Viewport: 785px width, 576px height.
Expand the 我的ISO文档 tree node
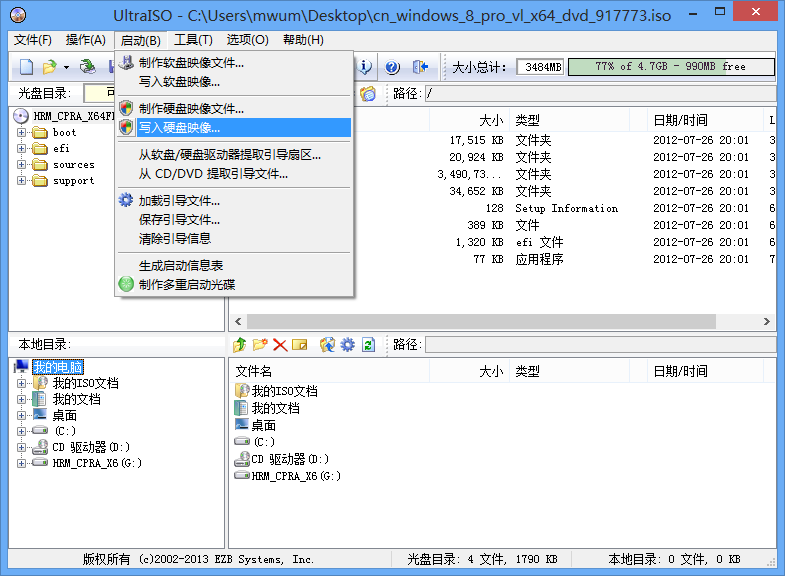(x=21, y=383)
